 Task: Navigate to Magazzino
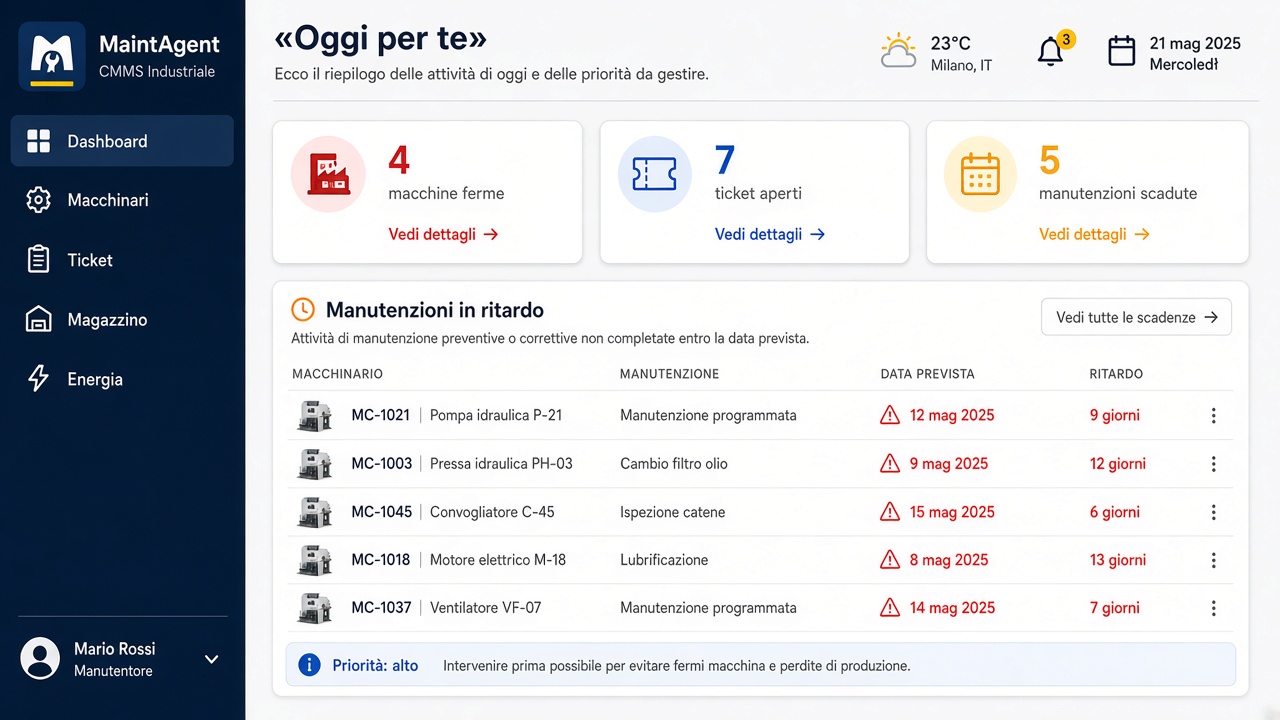point(122,320)
